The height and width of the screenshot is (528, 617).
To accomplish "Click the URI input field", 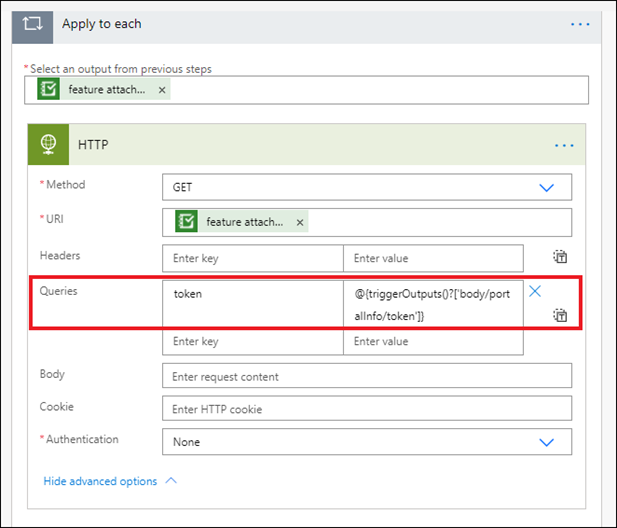I will (x=367, y=223).
